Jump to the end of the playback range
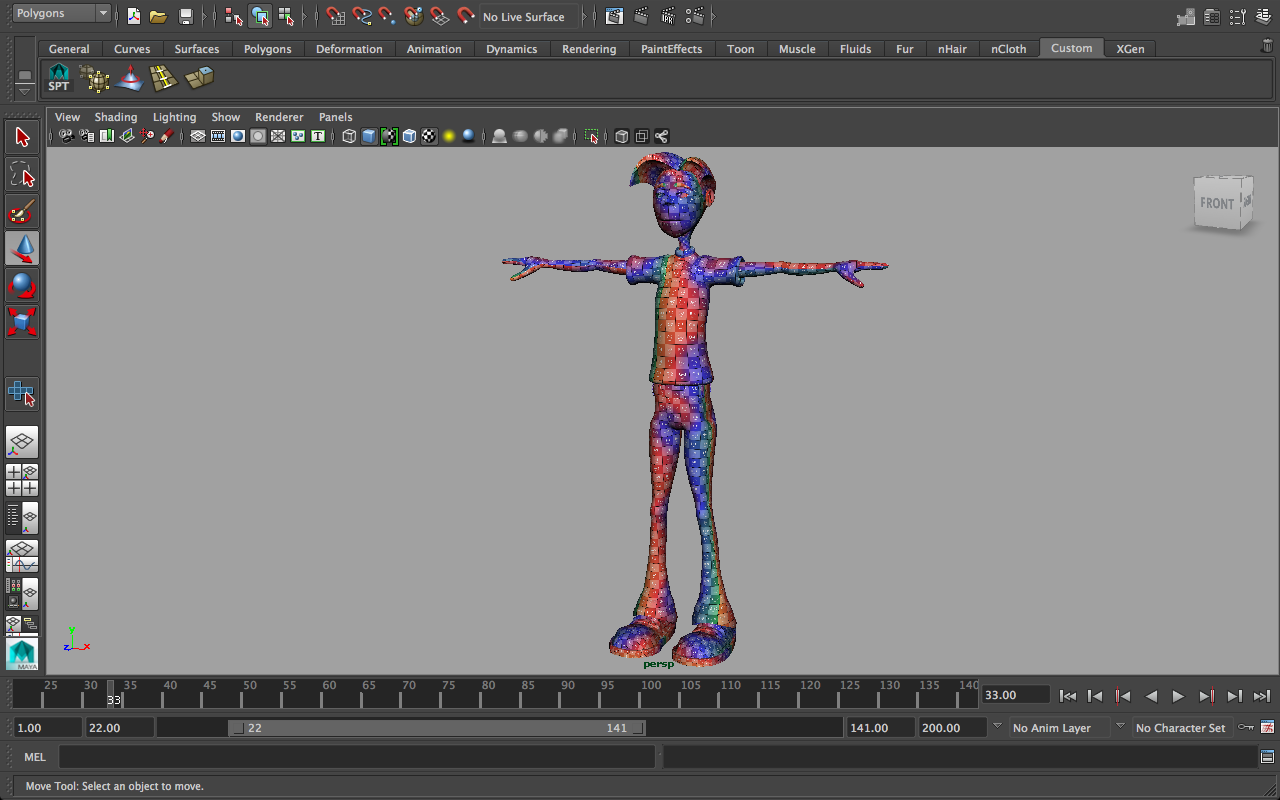This screenshot has height=800, width=1280. 1261,695
